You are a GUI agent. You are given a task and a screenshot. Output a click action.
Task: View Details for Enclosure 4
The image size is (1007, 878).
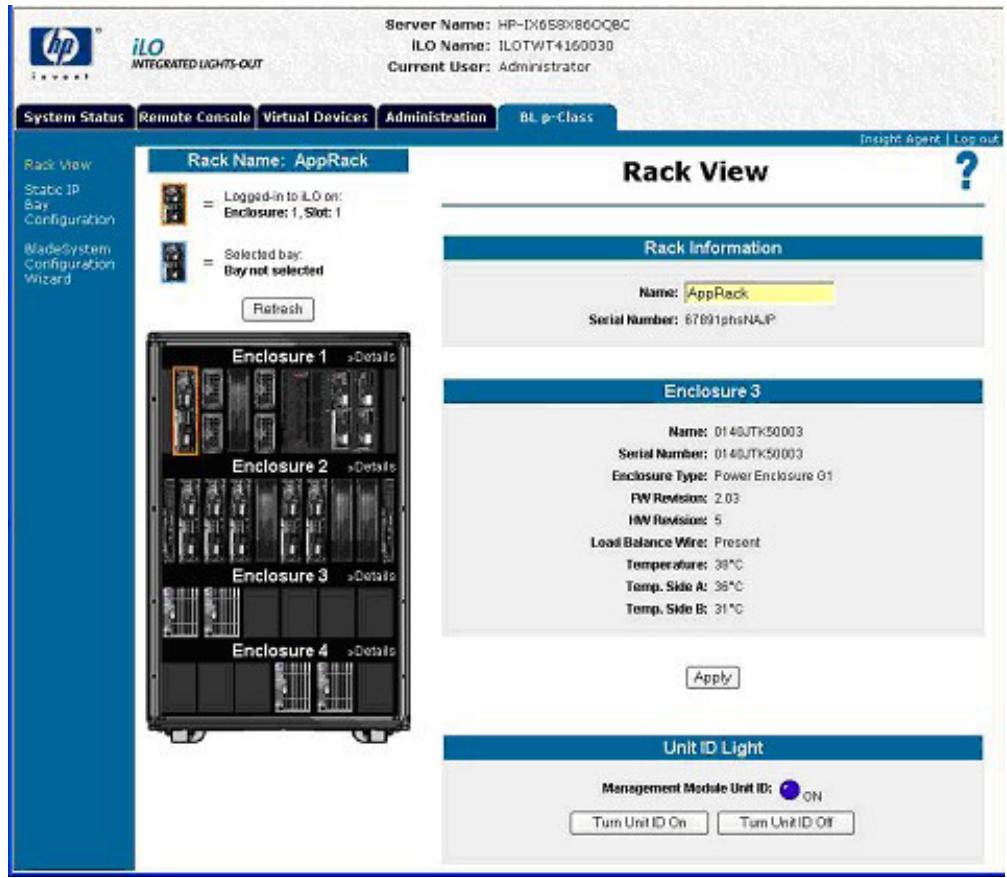point(371,651)
